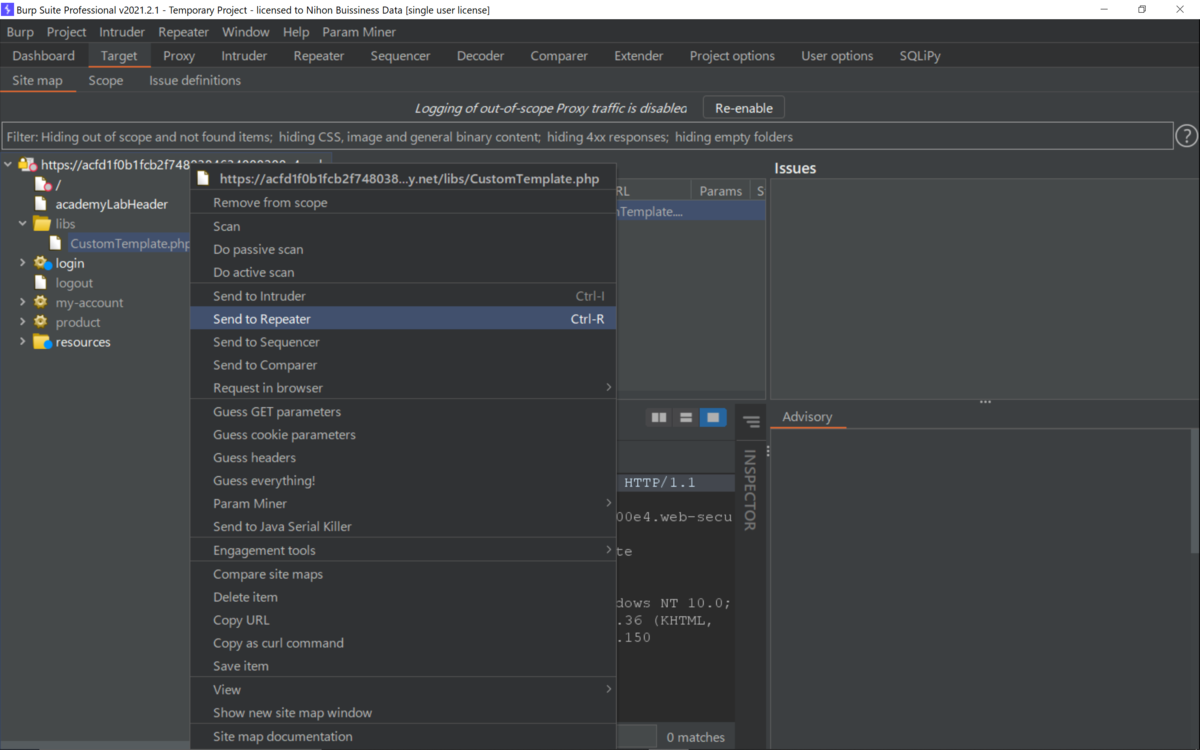Screen dimensions: 1200x750
Task: Click the site map filter bar
Action: 588,136
